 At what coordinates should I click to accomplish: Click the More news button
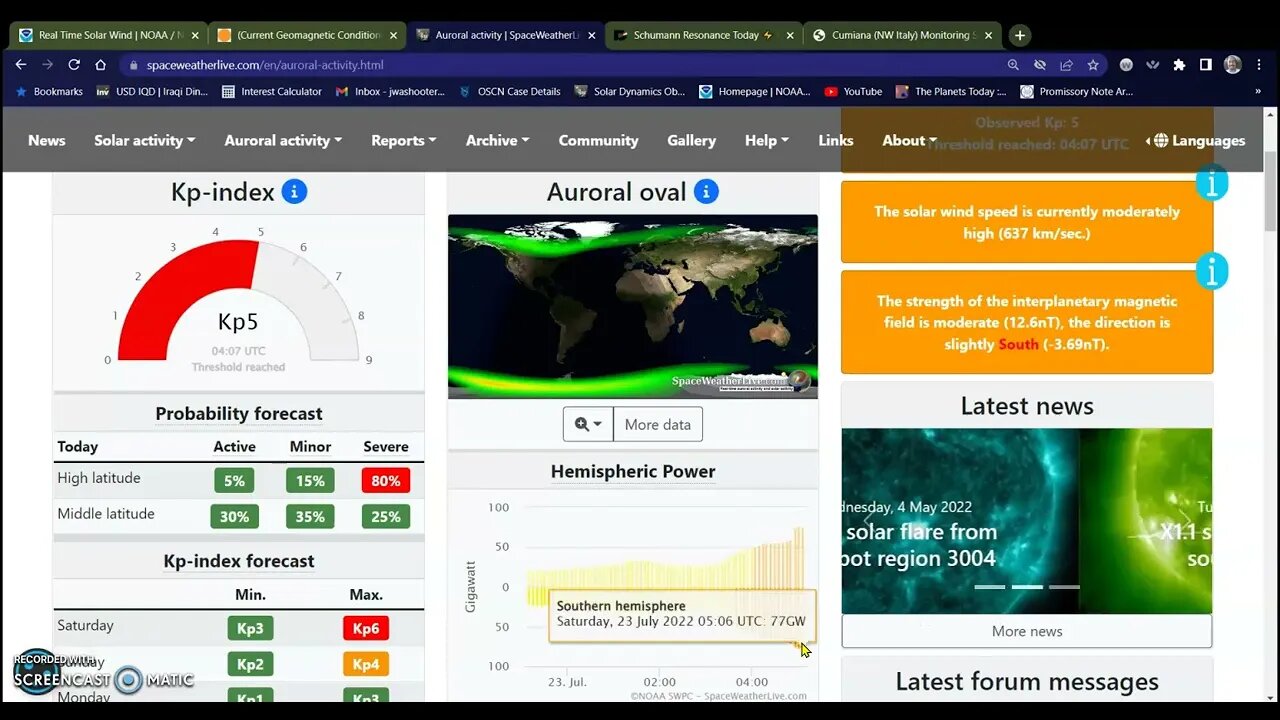pyautogui.click(x=1027, y=631)
